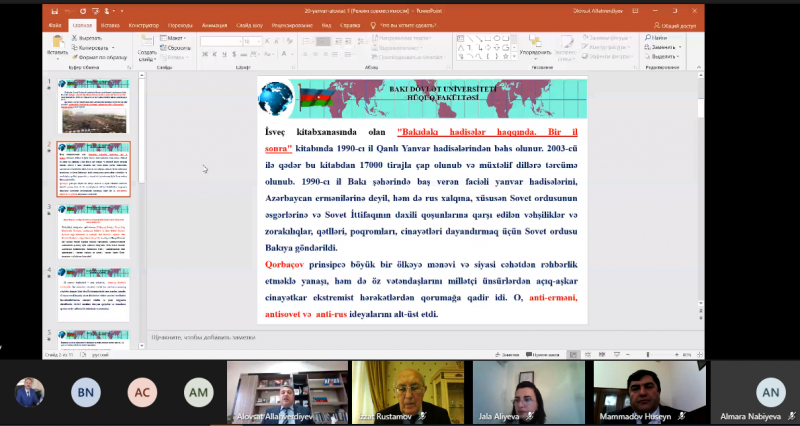800x426 pixels.
Task: Click the Redo/repeat icon in quick access toolbar
Action: pos(83,10)
